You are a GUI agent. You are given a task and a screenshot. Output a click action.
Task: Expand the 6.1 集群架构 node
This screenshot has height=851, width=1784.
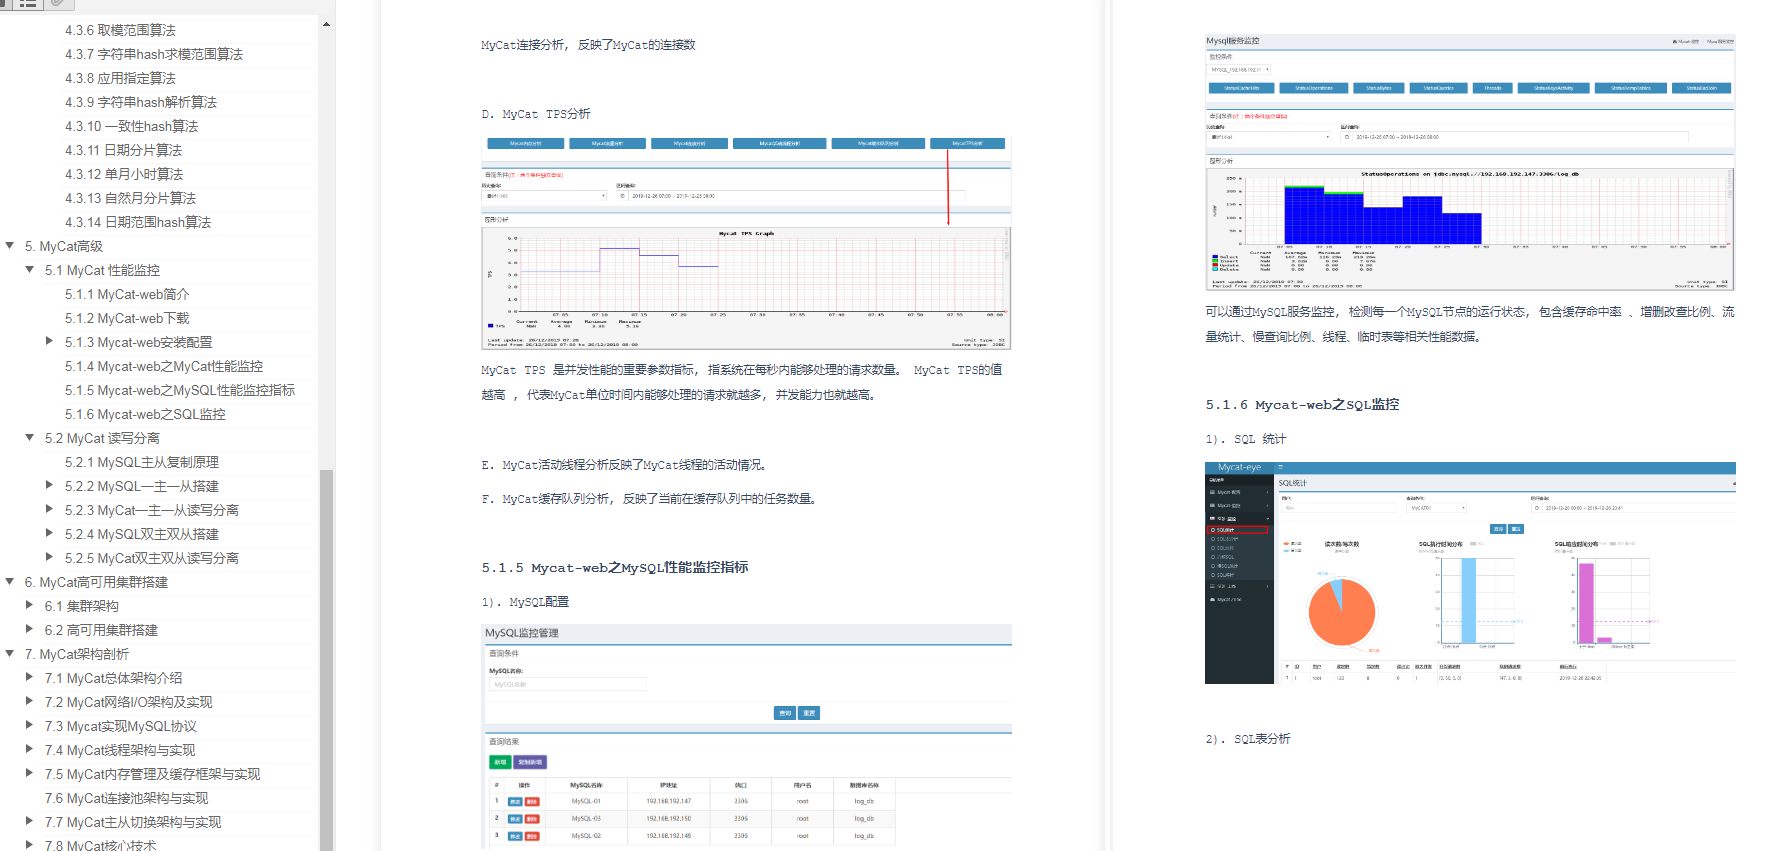coord(30,605)
